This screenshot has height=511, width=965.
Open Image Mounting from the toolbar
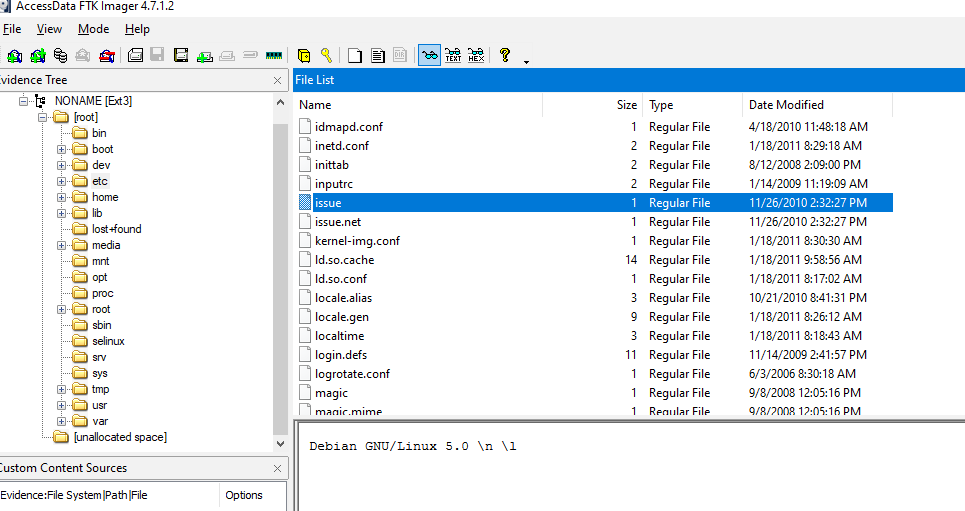point(61,55)
